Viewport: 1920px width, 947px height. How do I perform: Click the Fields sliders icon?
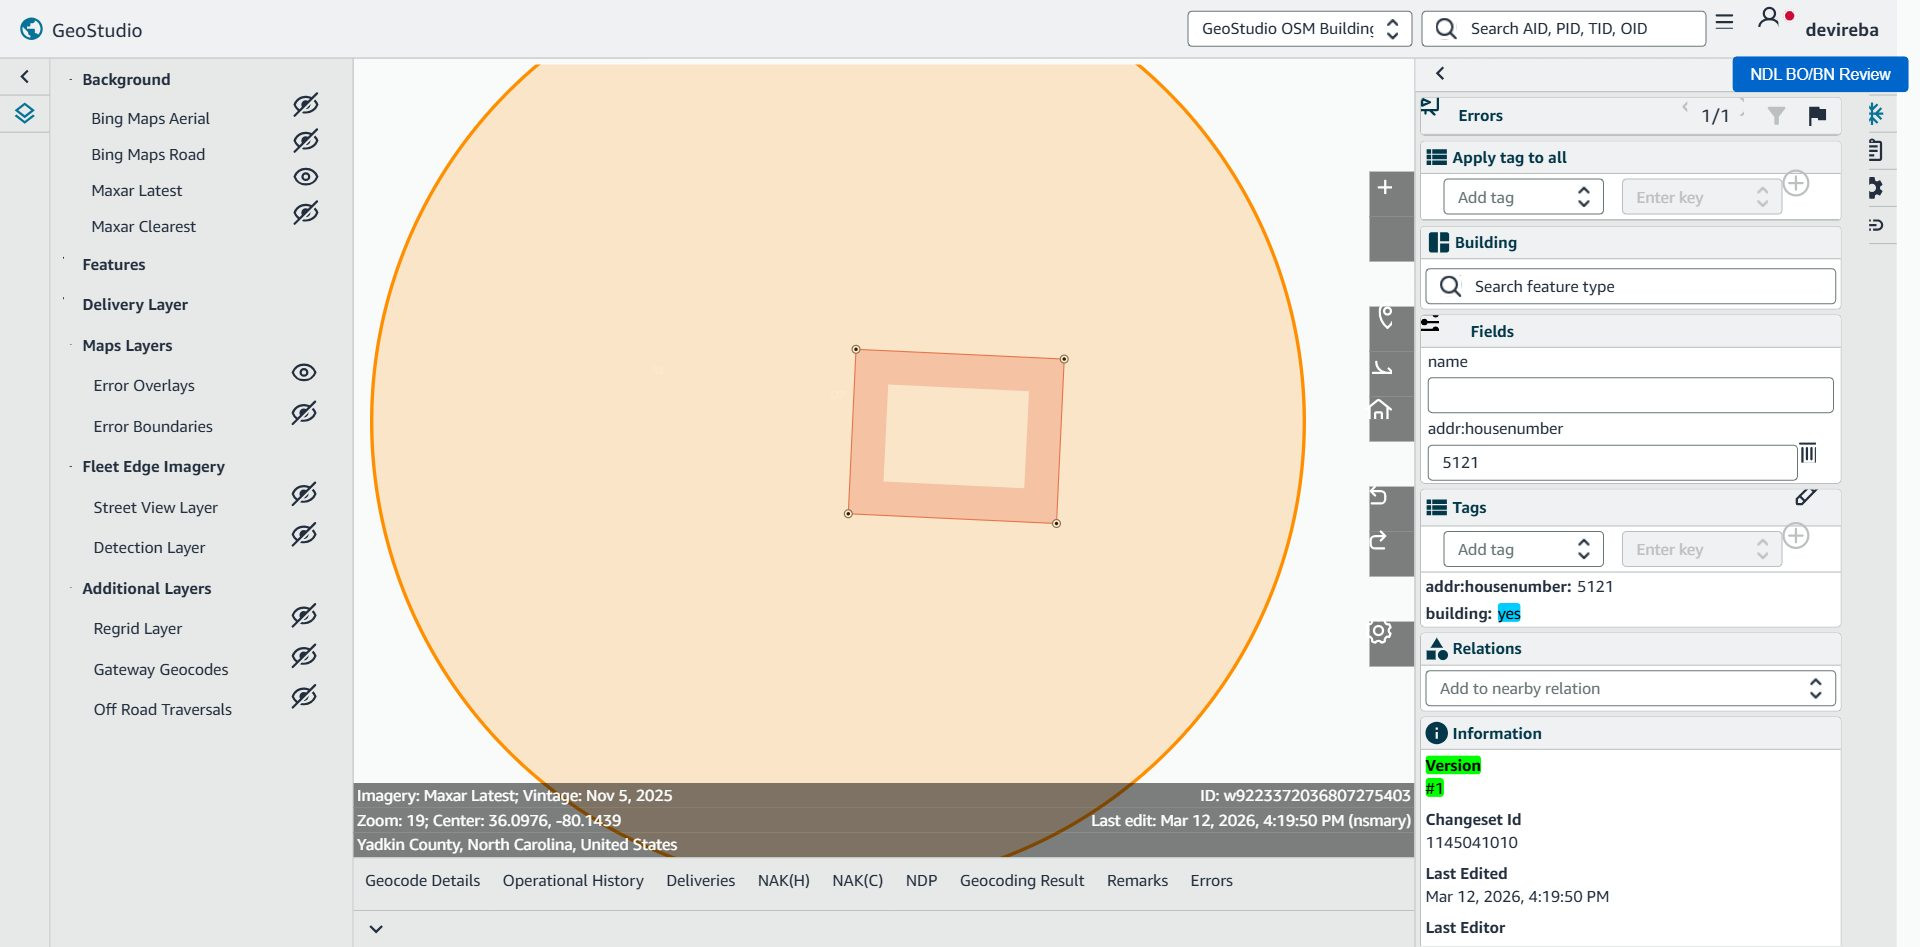[x=1431, y=324]
